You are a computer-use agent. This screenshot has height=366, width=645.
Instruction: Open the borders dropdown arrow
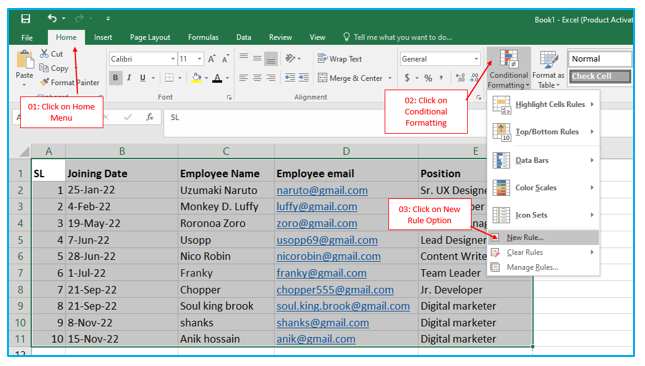179,78
